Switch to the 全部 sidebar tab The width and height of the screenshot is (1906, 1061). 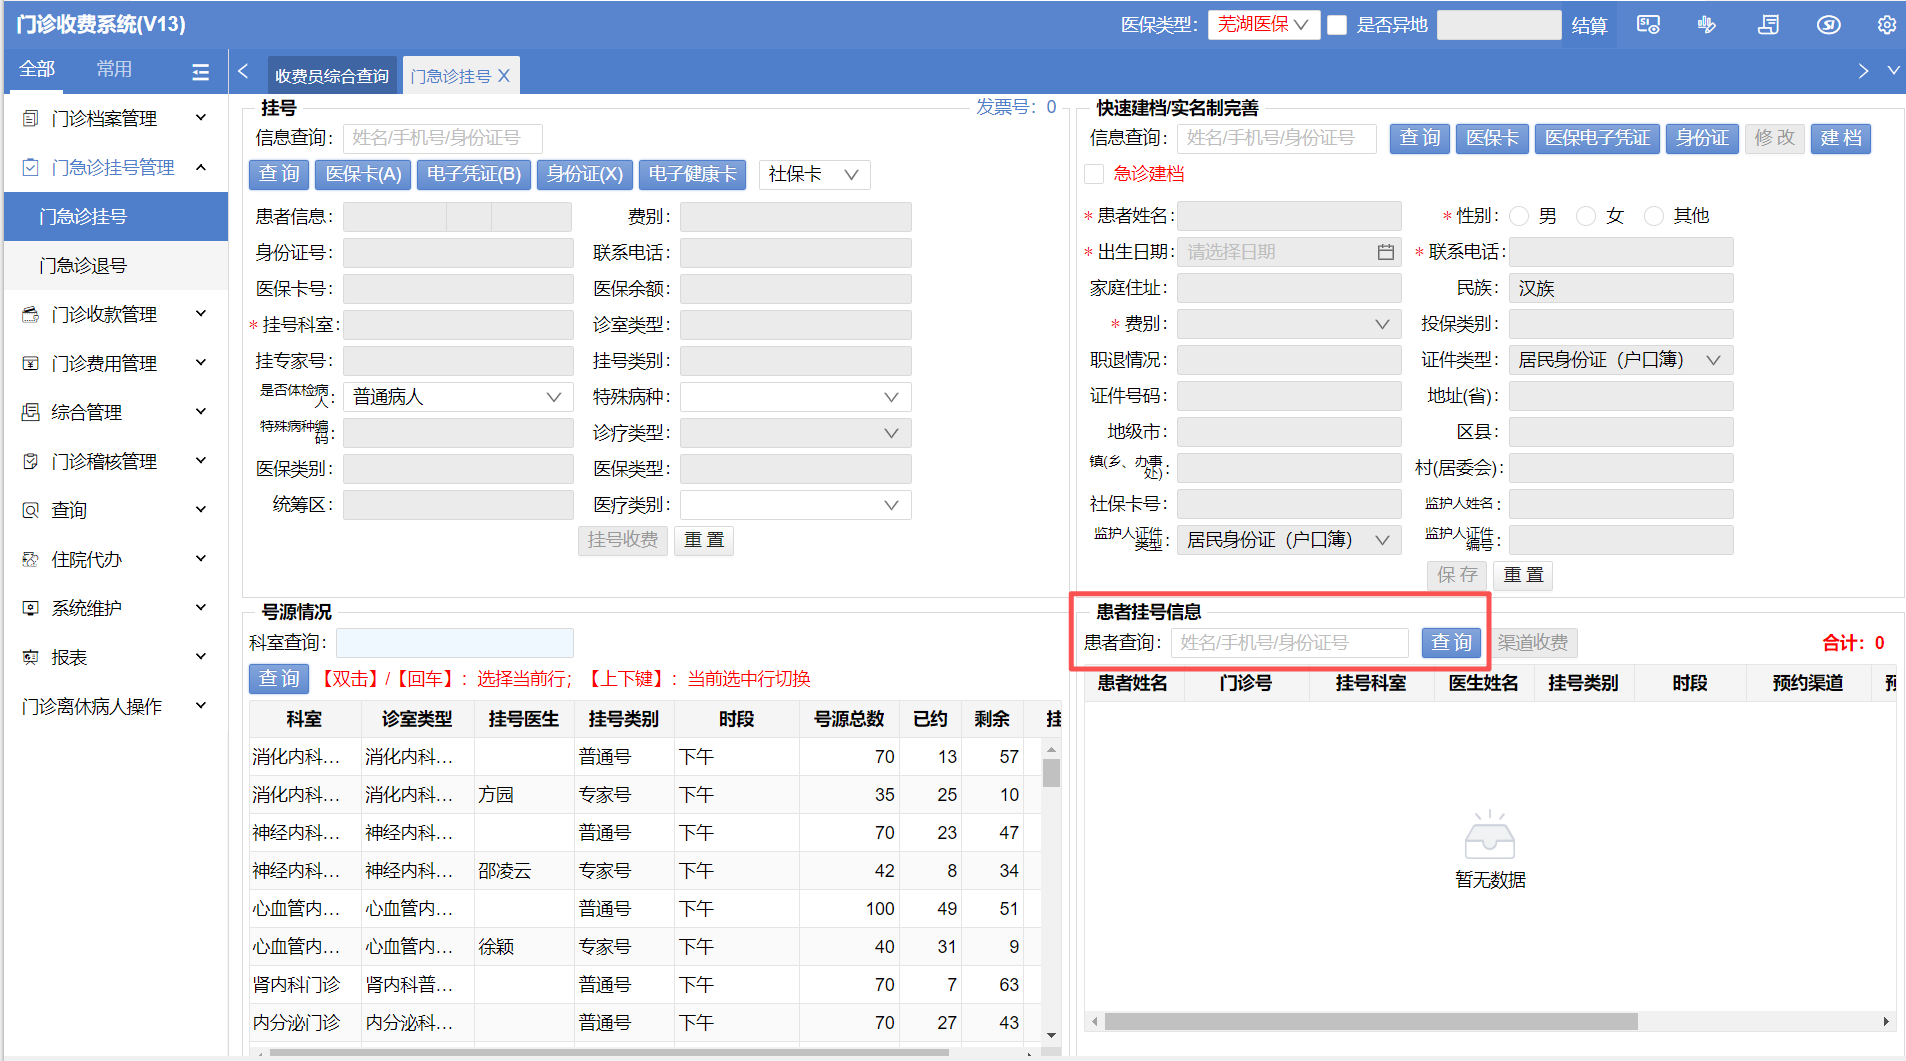click(x=37, y=70)
